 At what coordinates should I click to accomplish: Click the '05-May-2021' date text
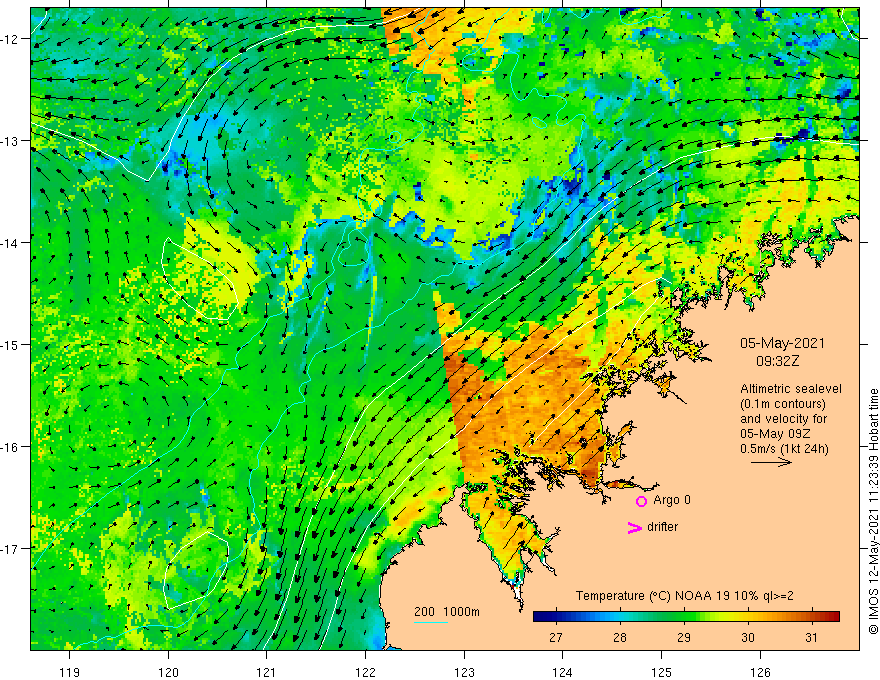pyautogui.click(x=782, y=343)
